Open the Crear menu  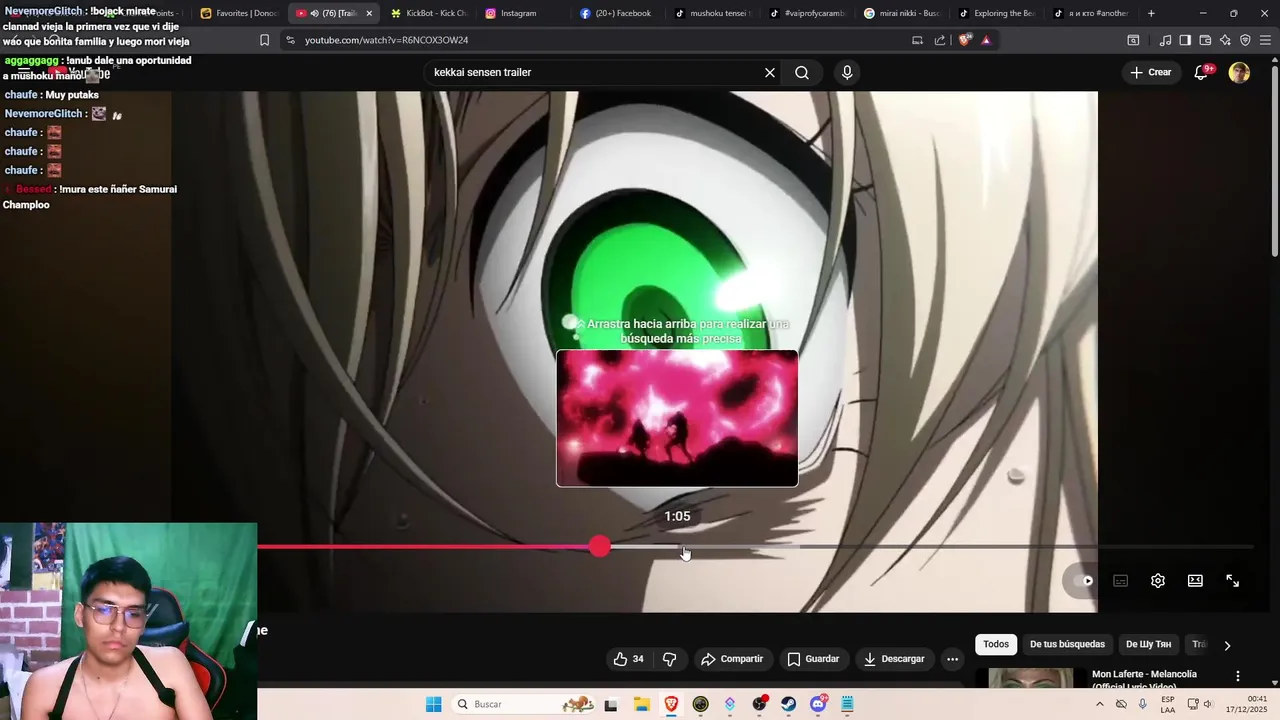[1150, 72]
